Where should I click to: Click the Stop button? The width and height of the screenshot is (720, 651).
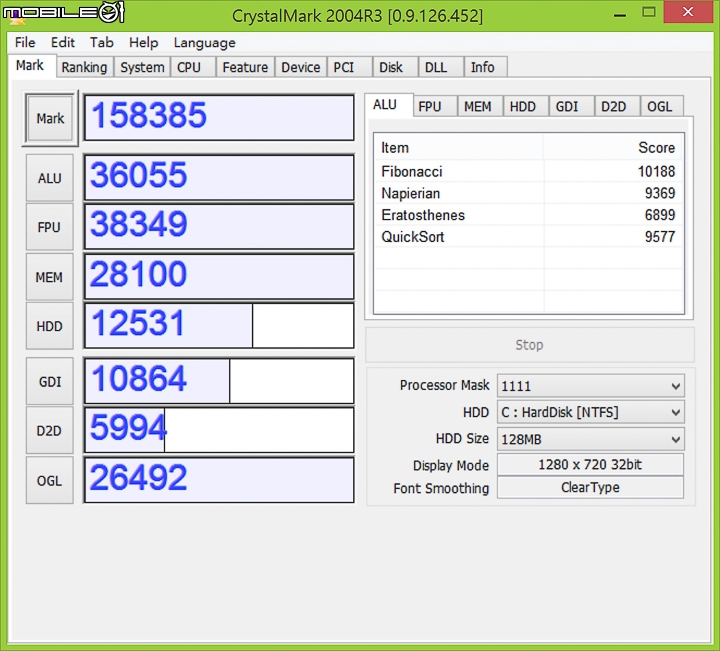coord(529,345)
